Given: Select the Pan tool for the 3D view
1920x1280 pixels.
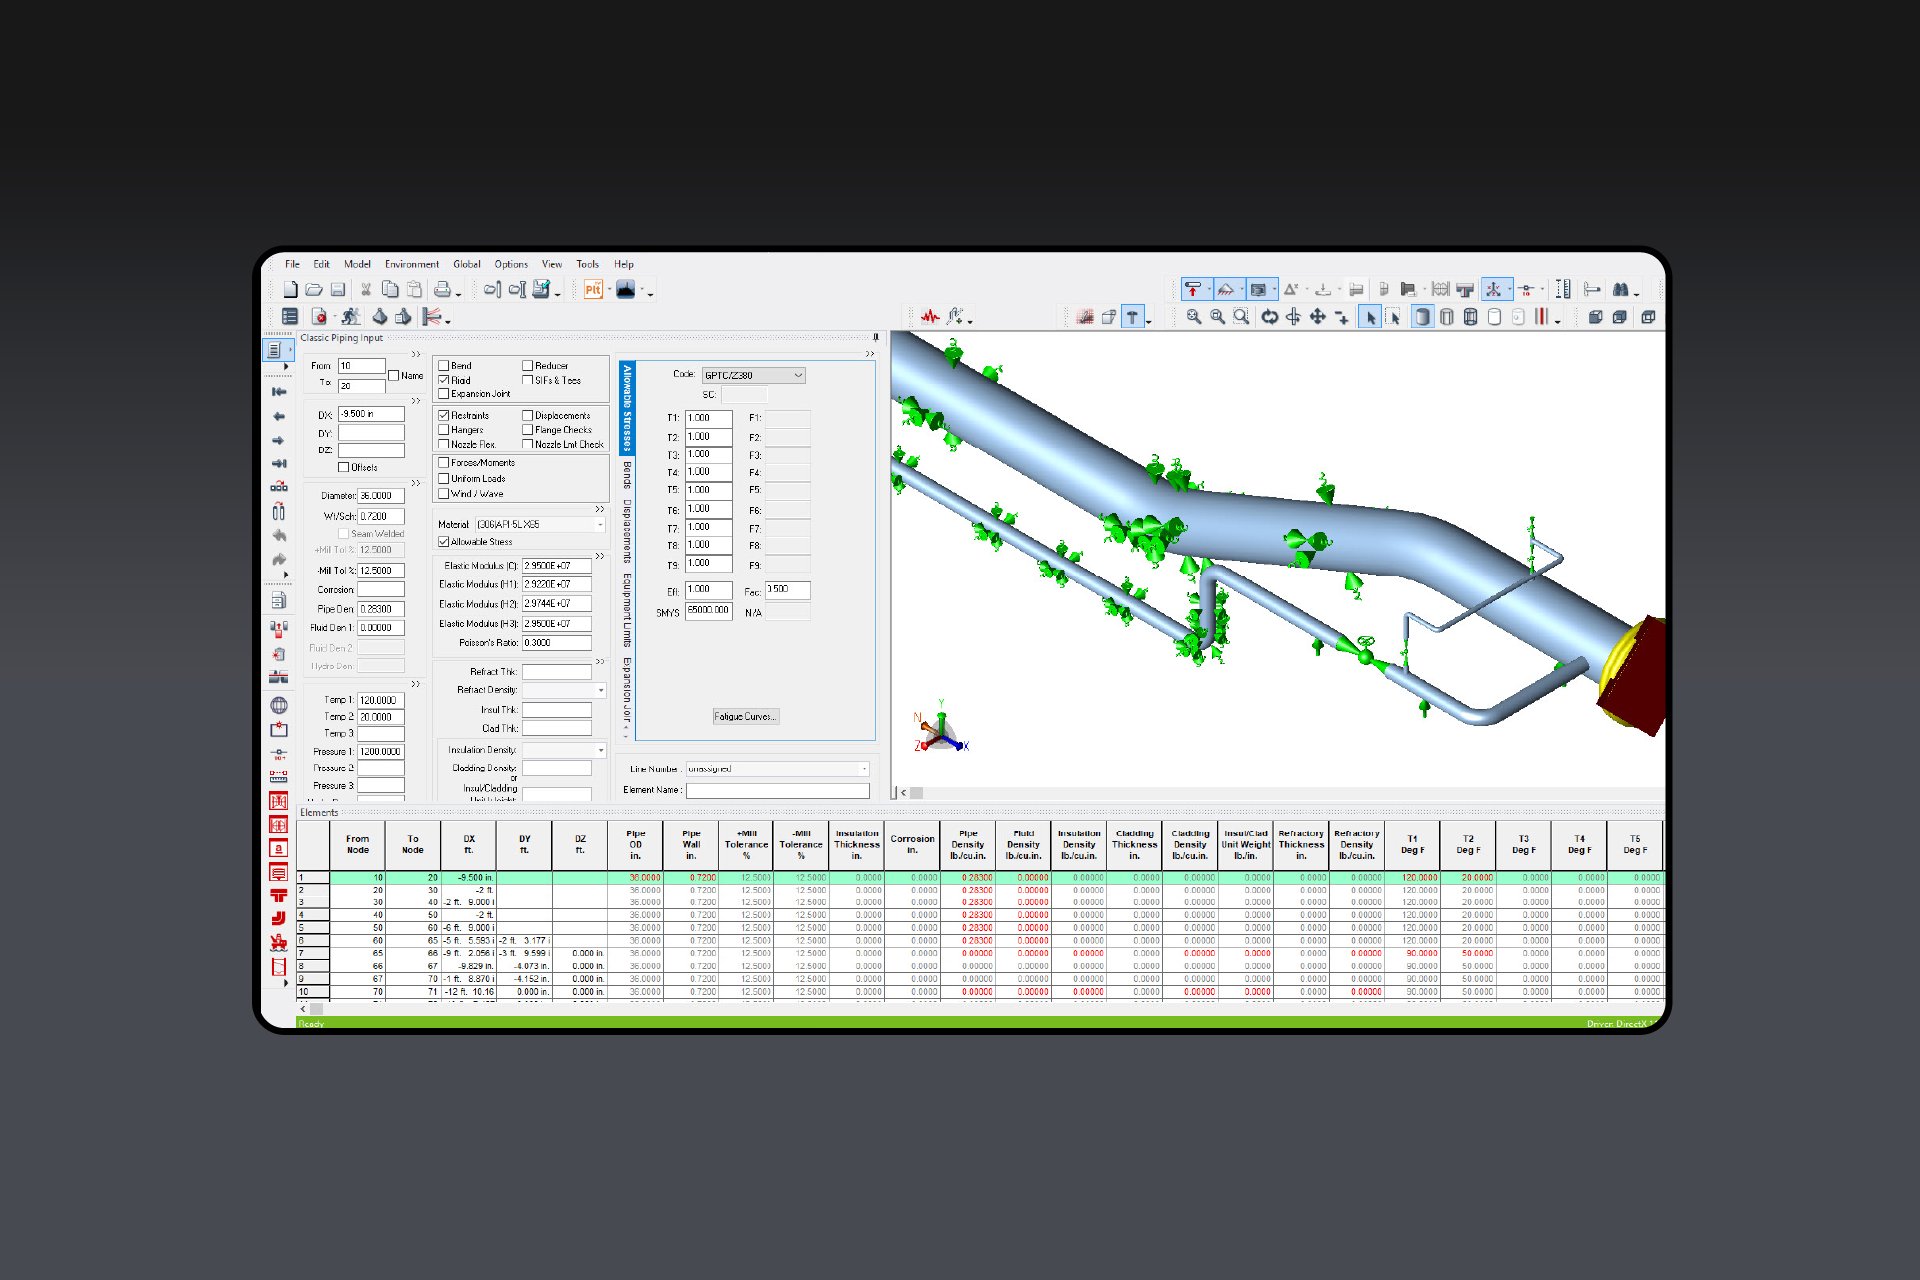Looking at the screenshot, I should [1317, 317].
